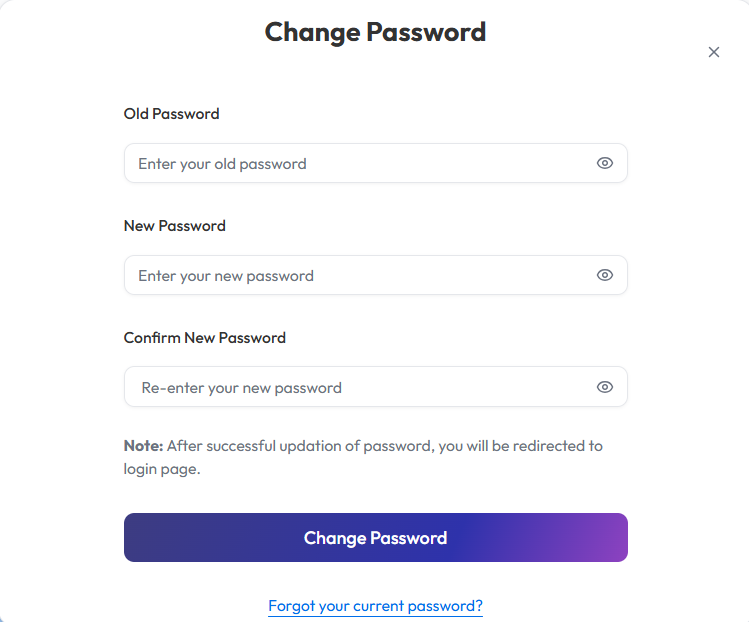This screenshot has width=749, height=622.
Task: Click 'Enter your new password' placeholder text
Action: tap(226, 276)
